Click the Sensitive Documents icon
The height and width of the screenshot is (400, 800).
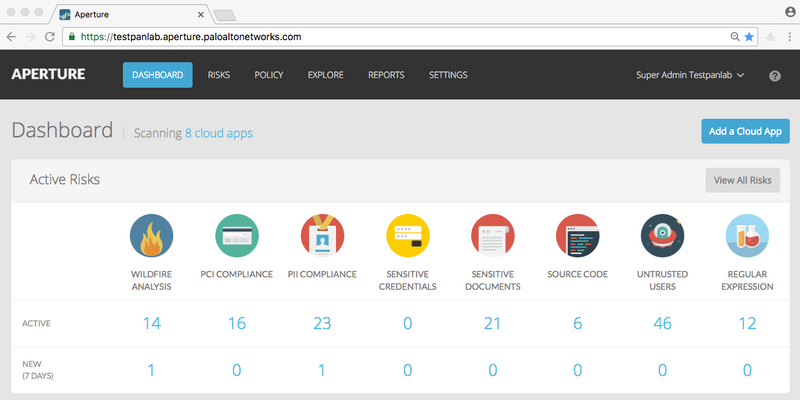coord(493,236)
